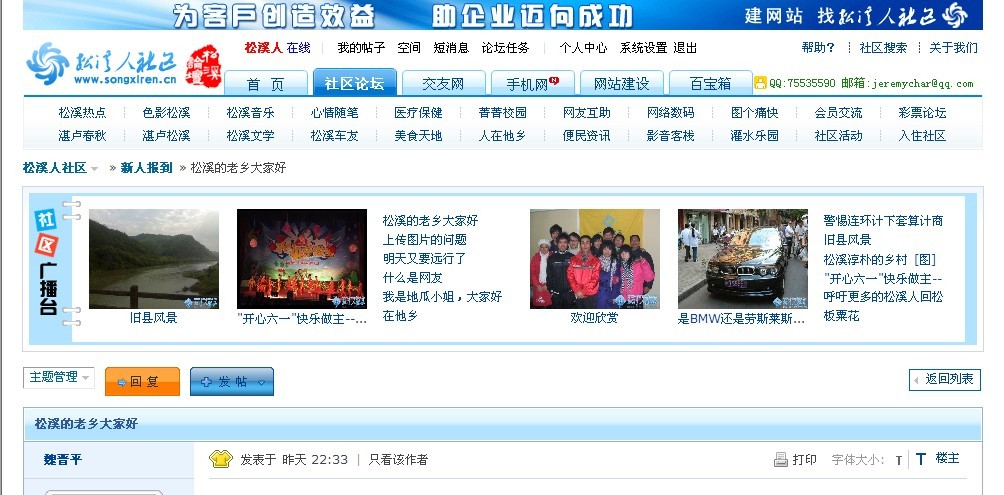The height and width of the screenshot is (495, 1004).
Task: Open the 帮助? link
Action: coord(818,47)
